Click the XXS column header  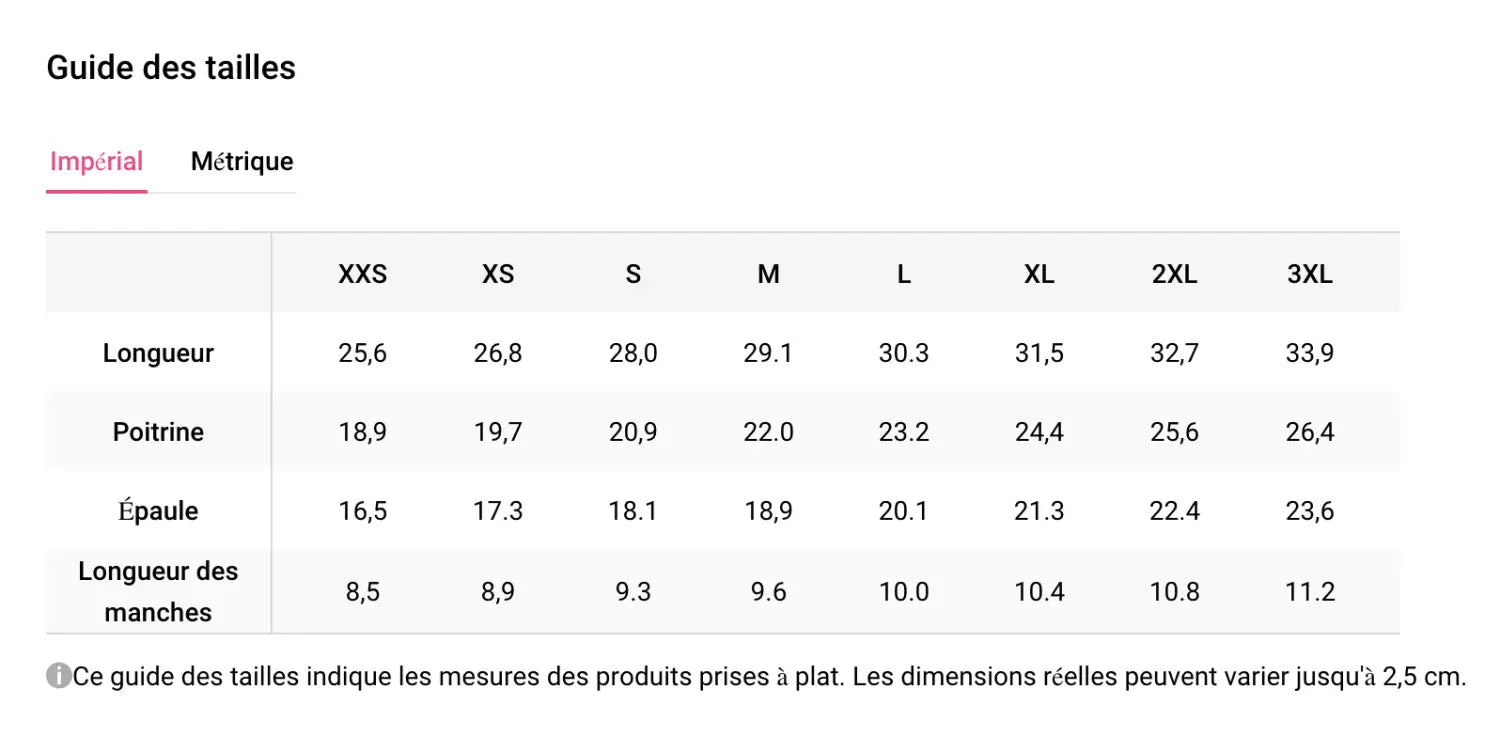coord(362,273)
